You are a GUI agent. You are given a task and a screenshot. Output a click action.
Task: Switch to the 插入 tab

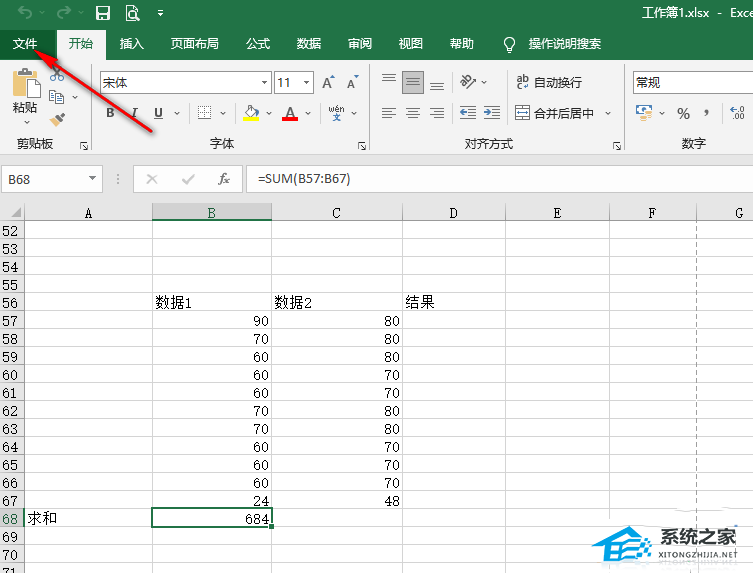tap(132, 44)
